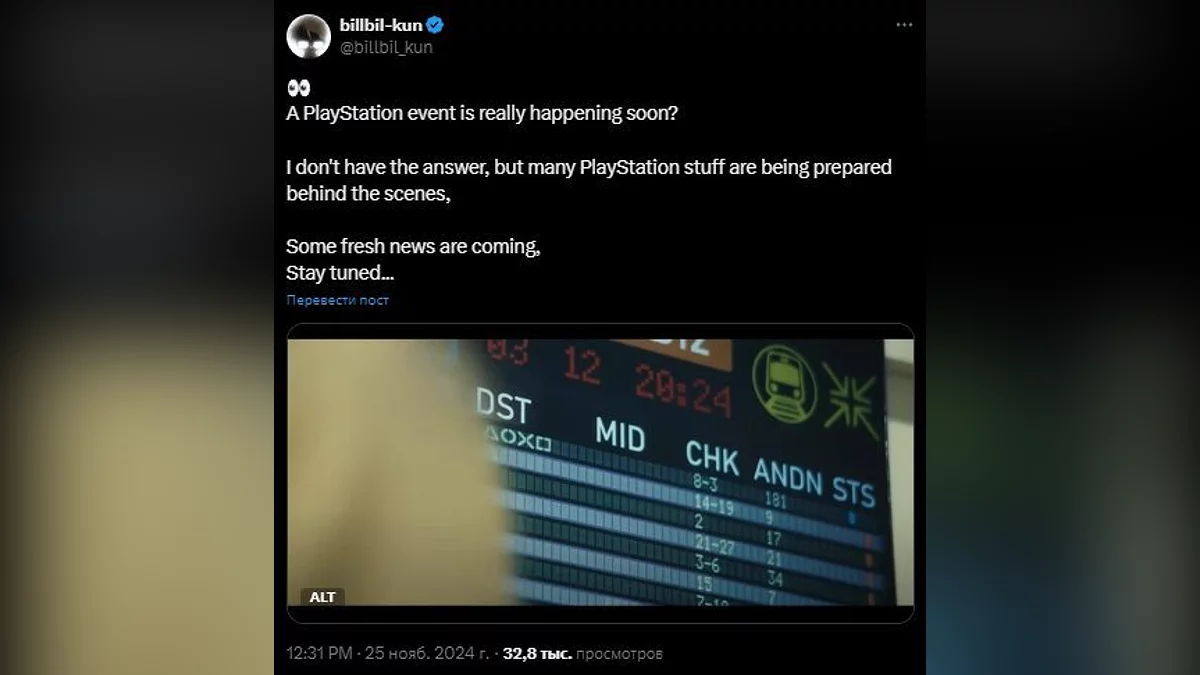This screenshot has width=1200, height=675.
Task: Click the 'Some fresh news are coming' line
Action: (414, 246)
